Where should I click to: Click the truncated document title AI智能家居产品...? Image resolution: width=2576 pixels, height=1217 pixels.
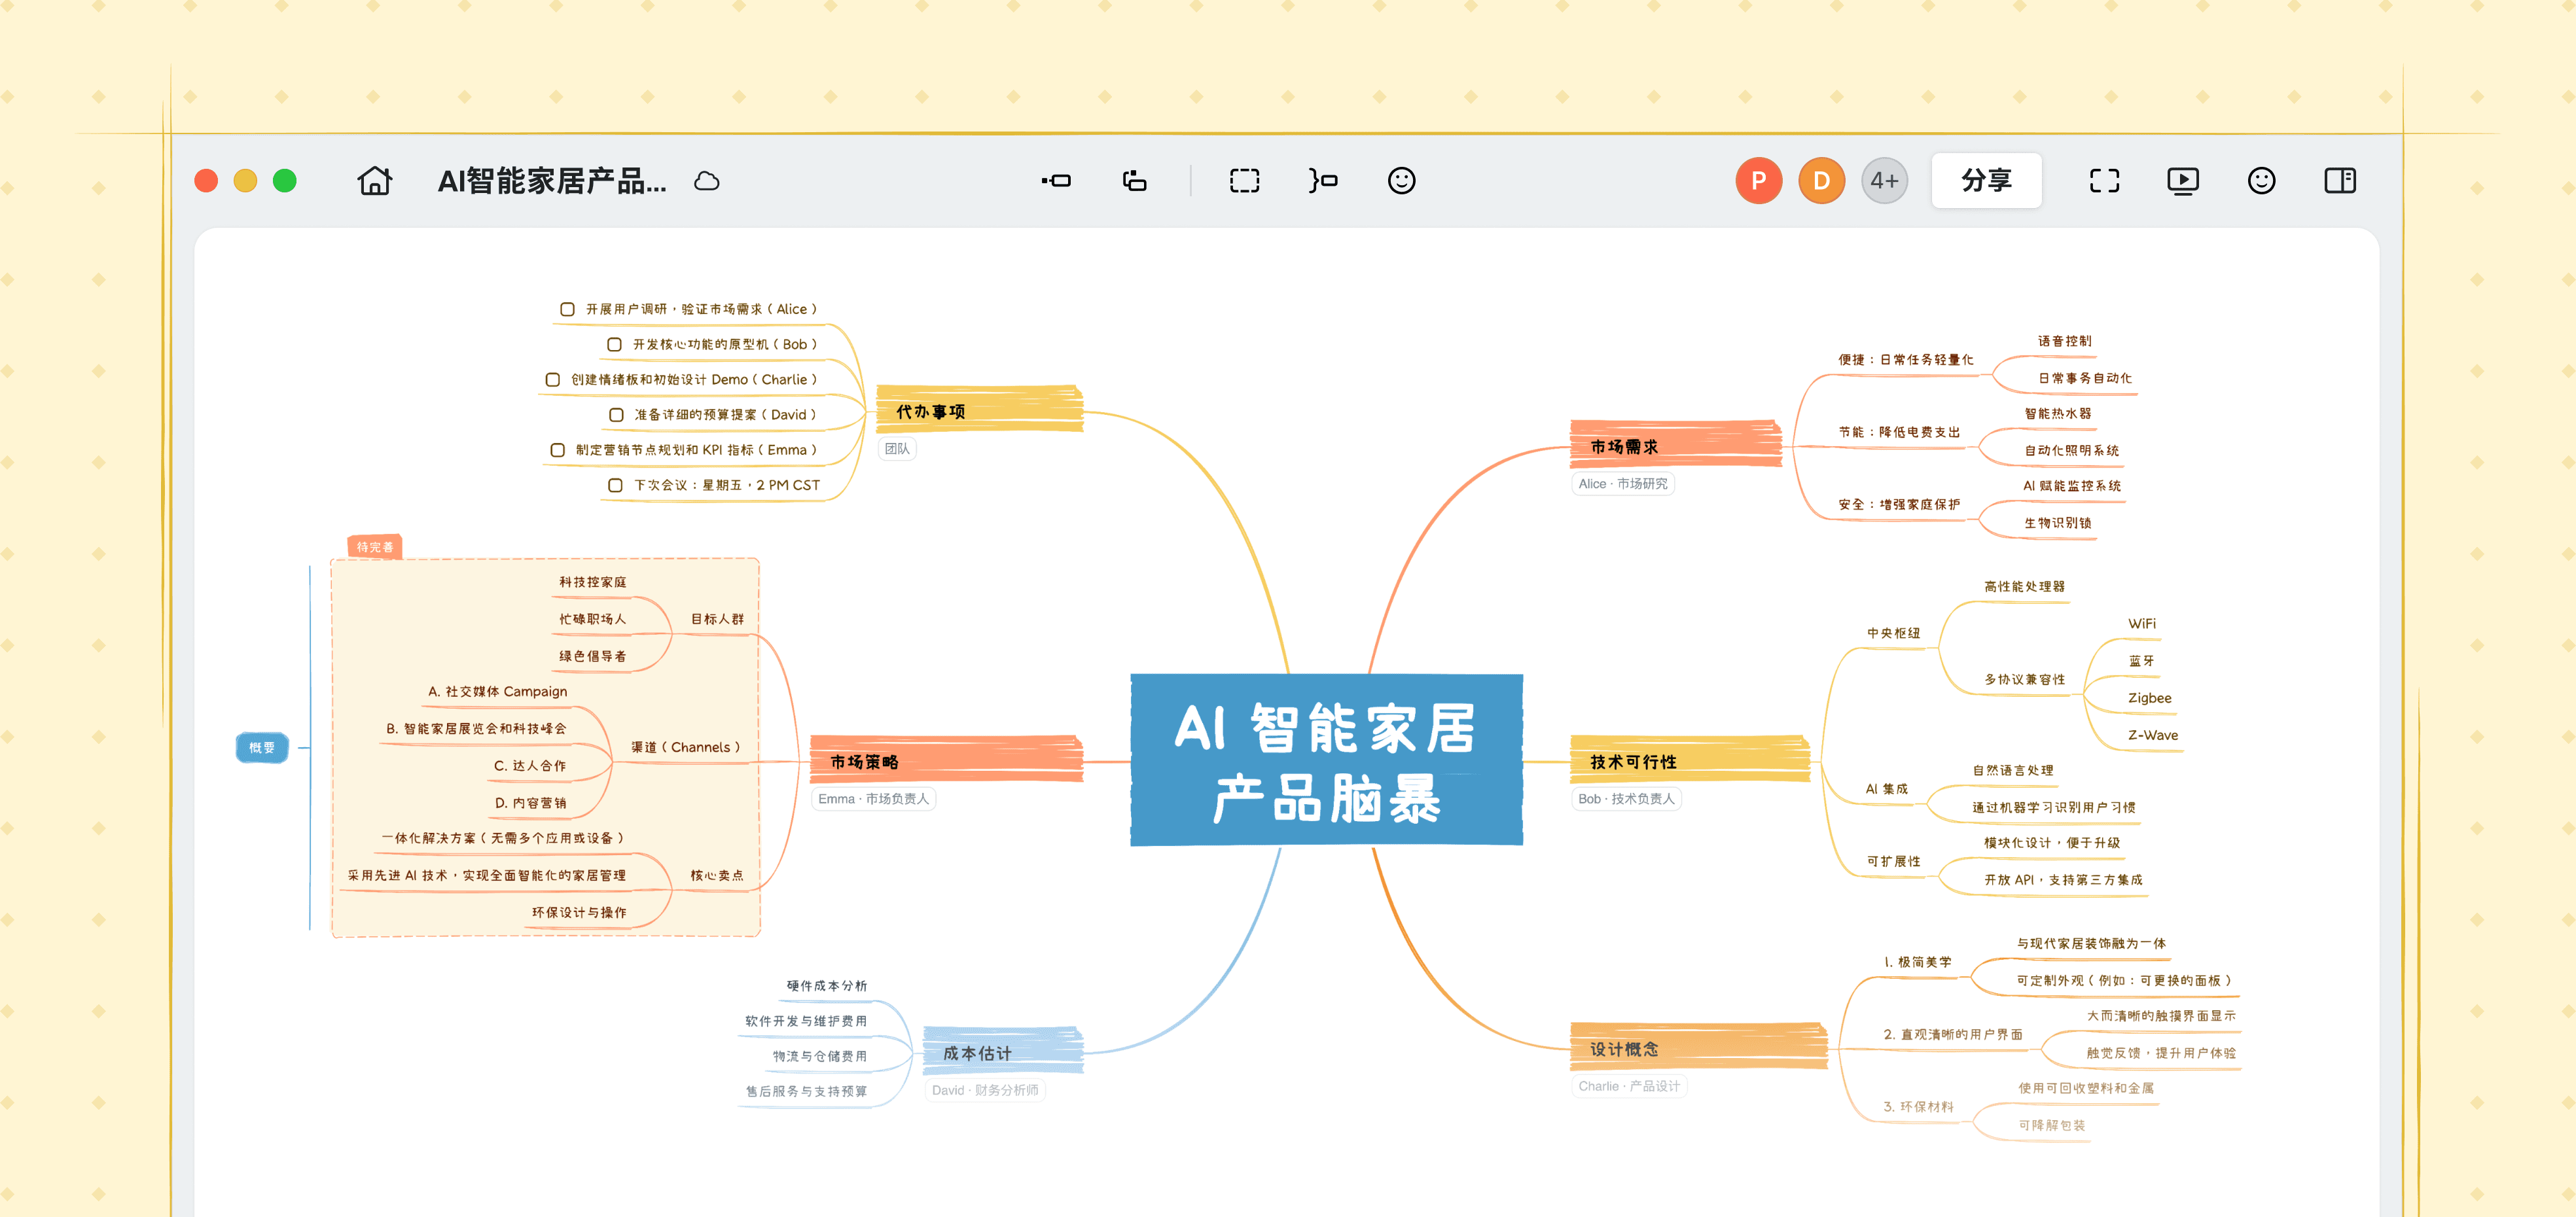(x=551, y=181)
